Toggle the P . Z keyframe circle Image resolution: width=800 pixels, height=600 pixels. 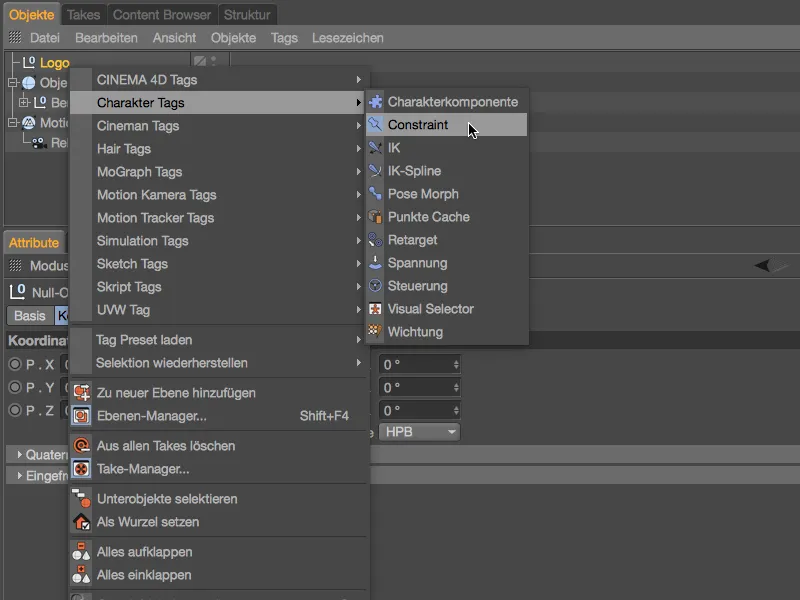pyautogui.click(x=15, y=410)
